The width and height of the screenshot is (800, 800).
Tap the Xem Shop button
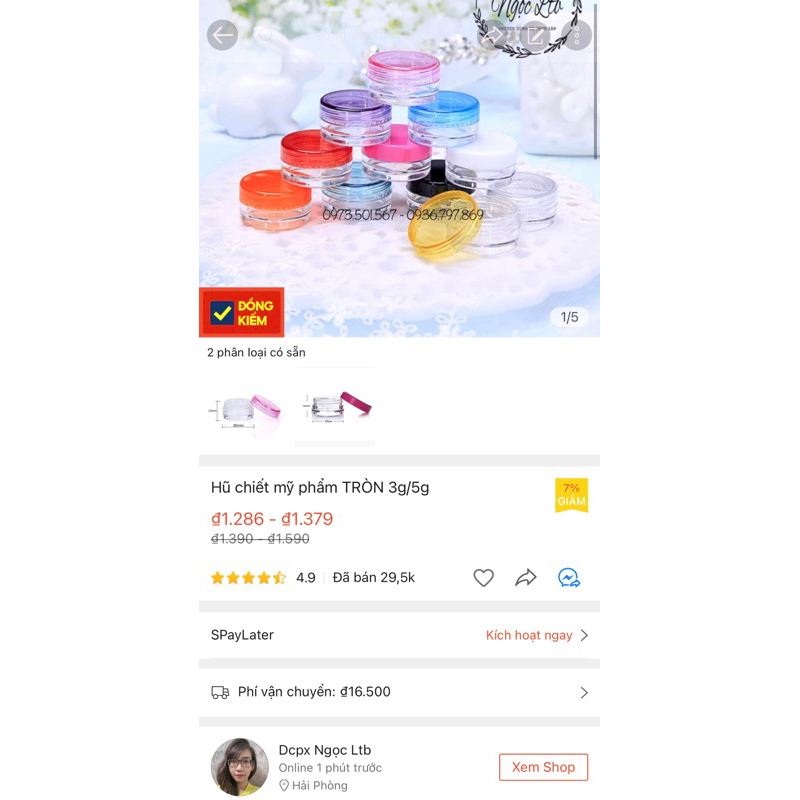pyautogui.click(x=543, y=767)
